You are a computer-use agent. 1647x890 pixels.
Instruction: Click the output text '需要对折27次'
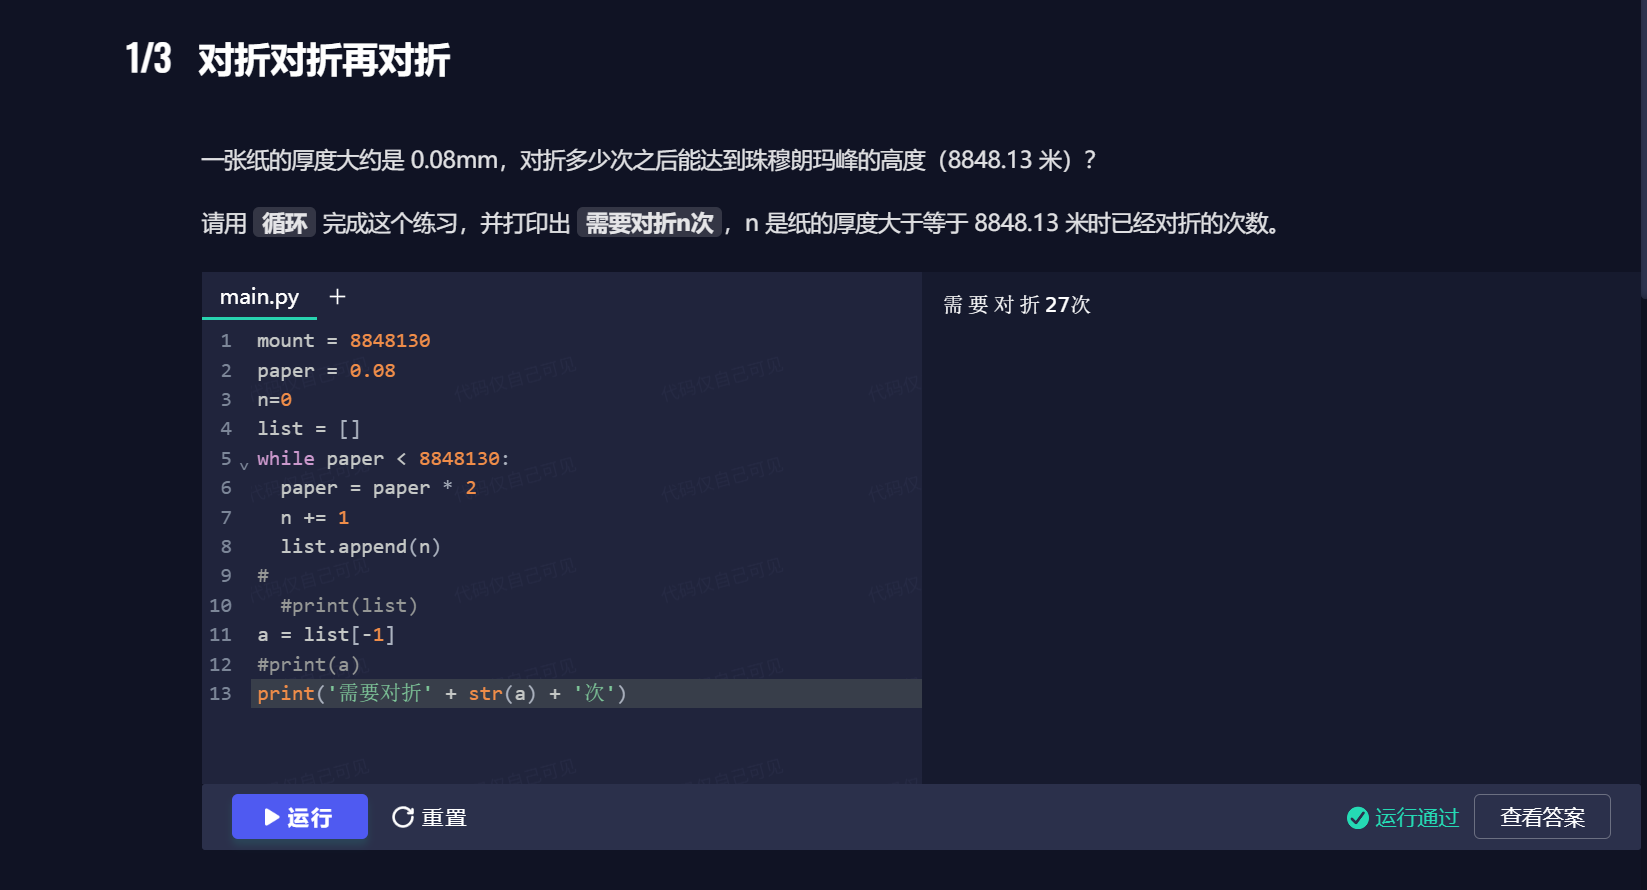click(1016, 304)
